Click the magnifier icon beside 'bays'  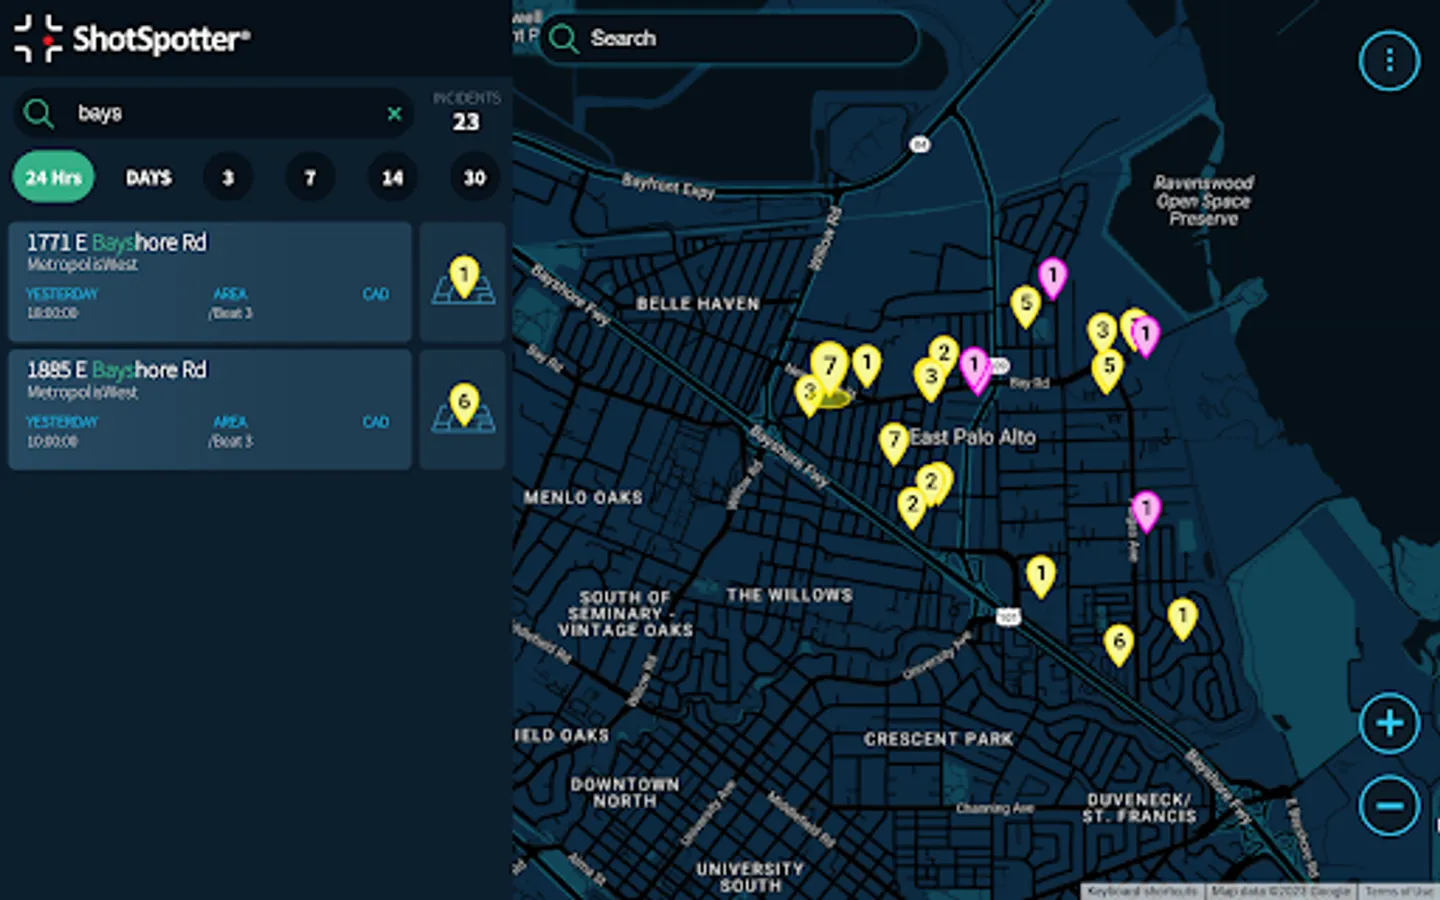tap(38, 113)
